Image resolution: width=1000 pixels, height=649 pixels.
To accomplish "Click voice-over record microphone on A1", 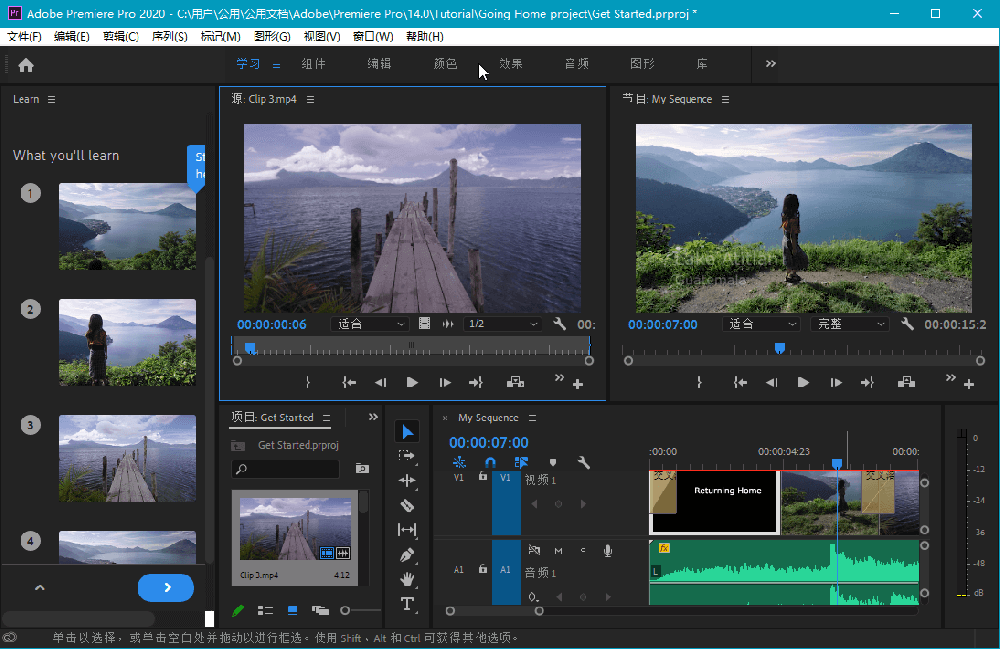I will point(608,551).
